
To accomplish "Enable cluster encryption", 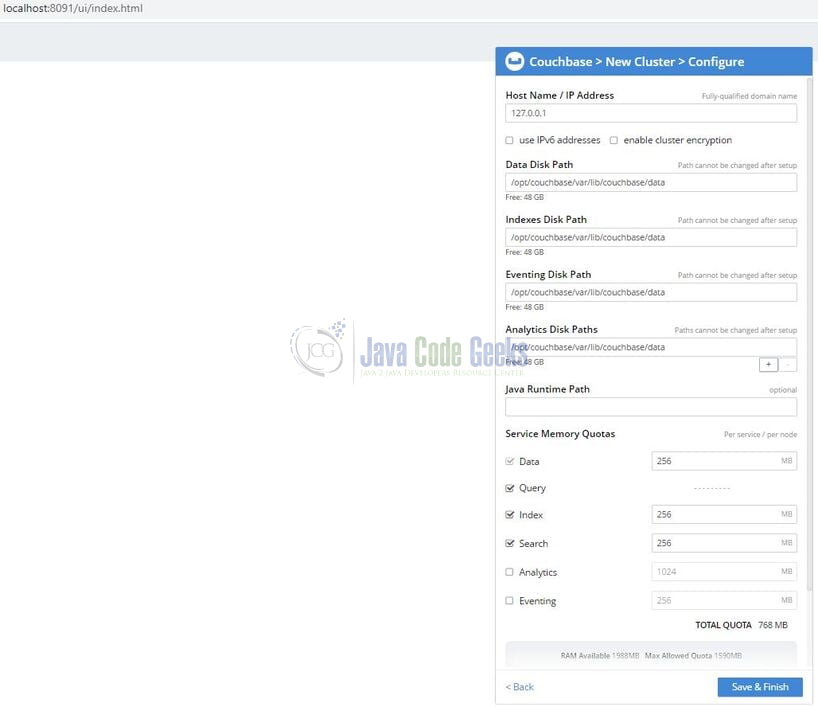I will (613, 140).
